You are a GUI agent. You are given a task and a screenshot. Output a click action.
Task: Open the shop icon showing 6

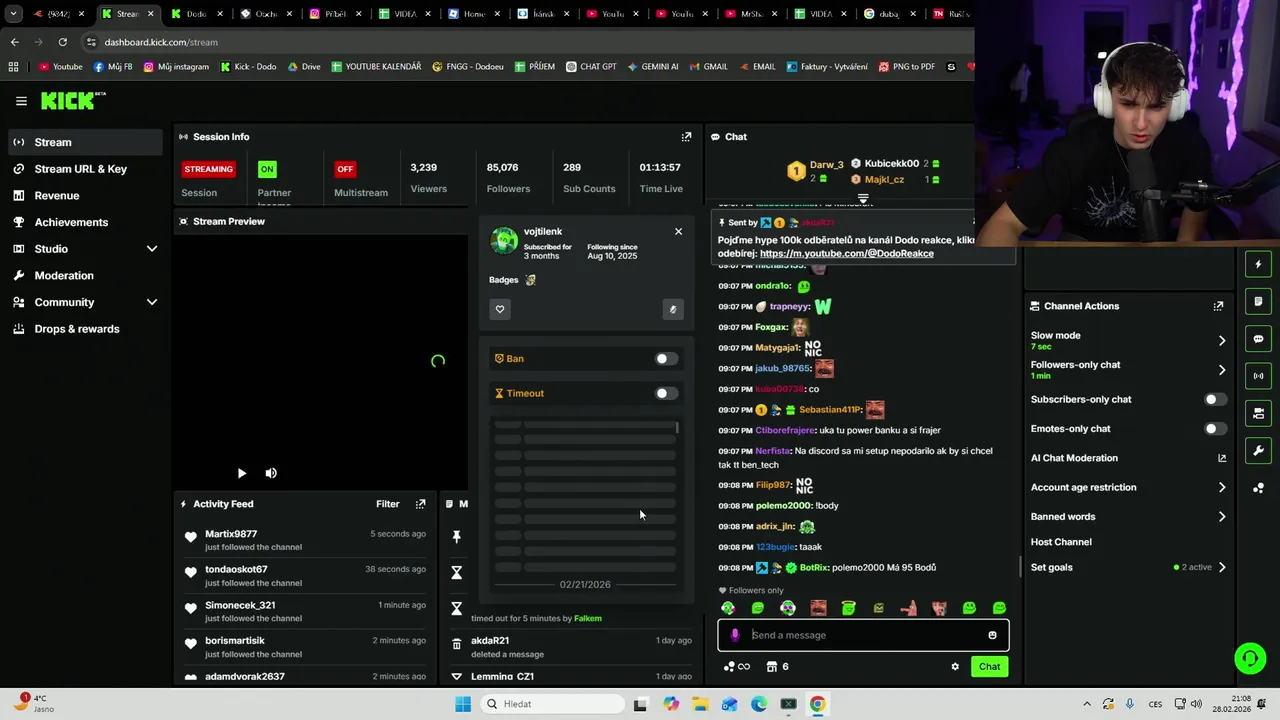[777, 667]
